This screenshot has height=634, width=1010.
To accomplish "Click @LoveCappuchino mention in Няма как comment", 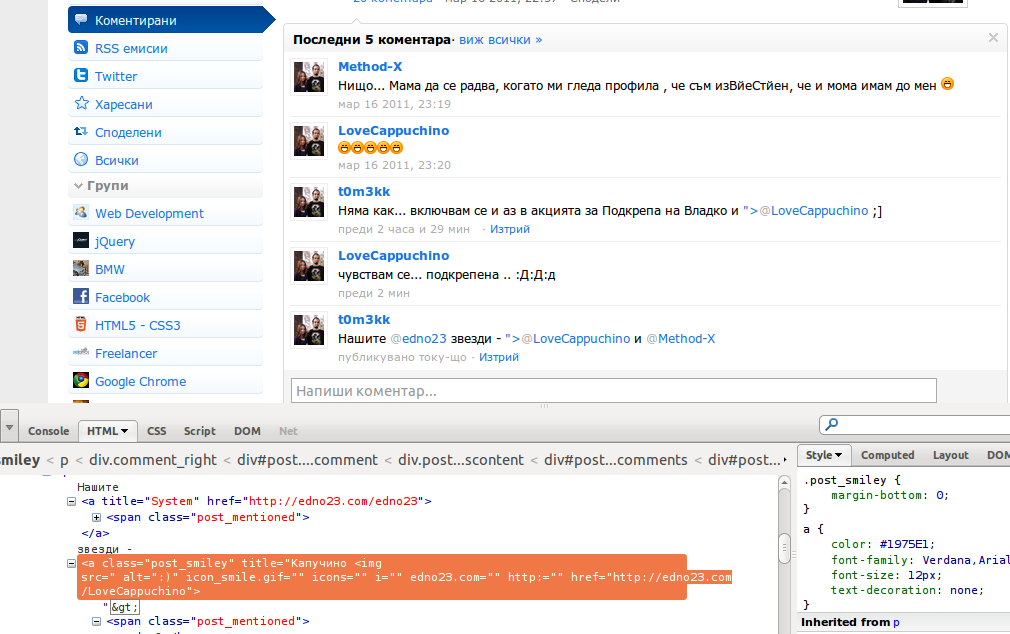I will tap(814, 211).
